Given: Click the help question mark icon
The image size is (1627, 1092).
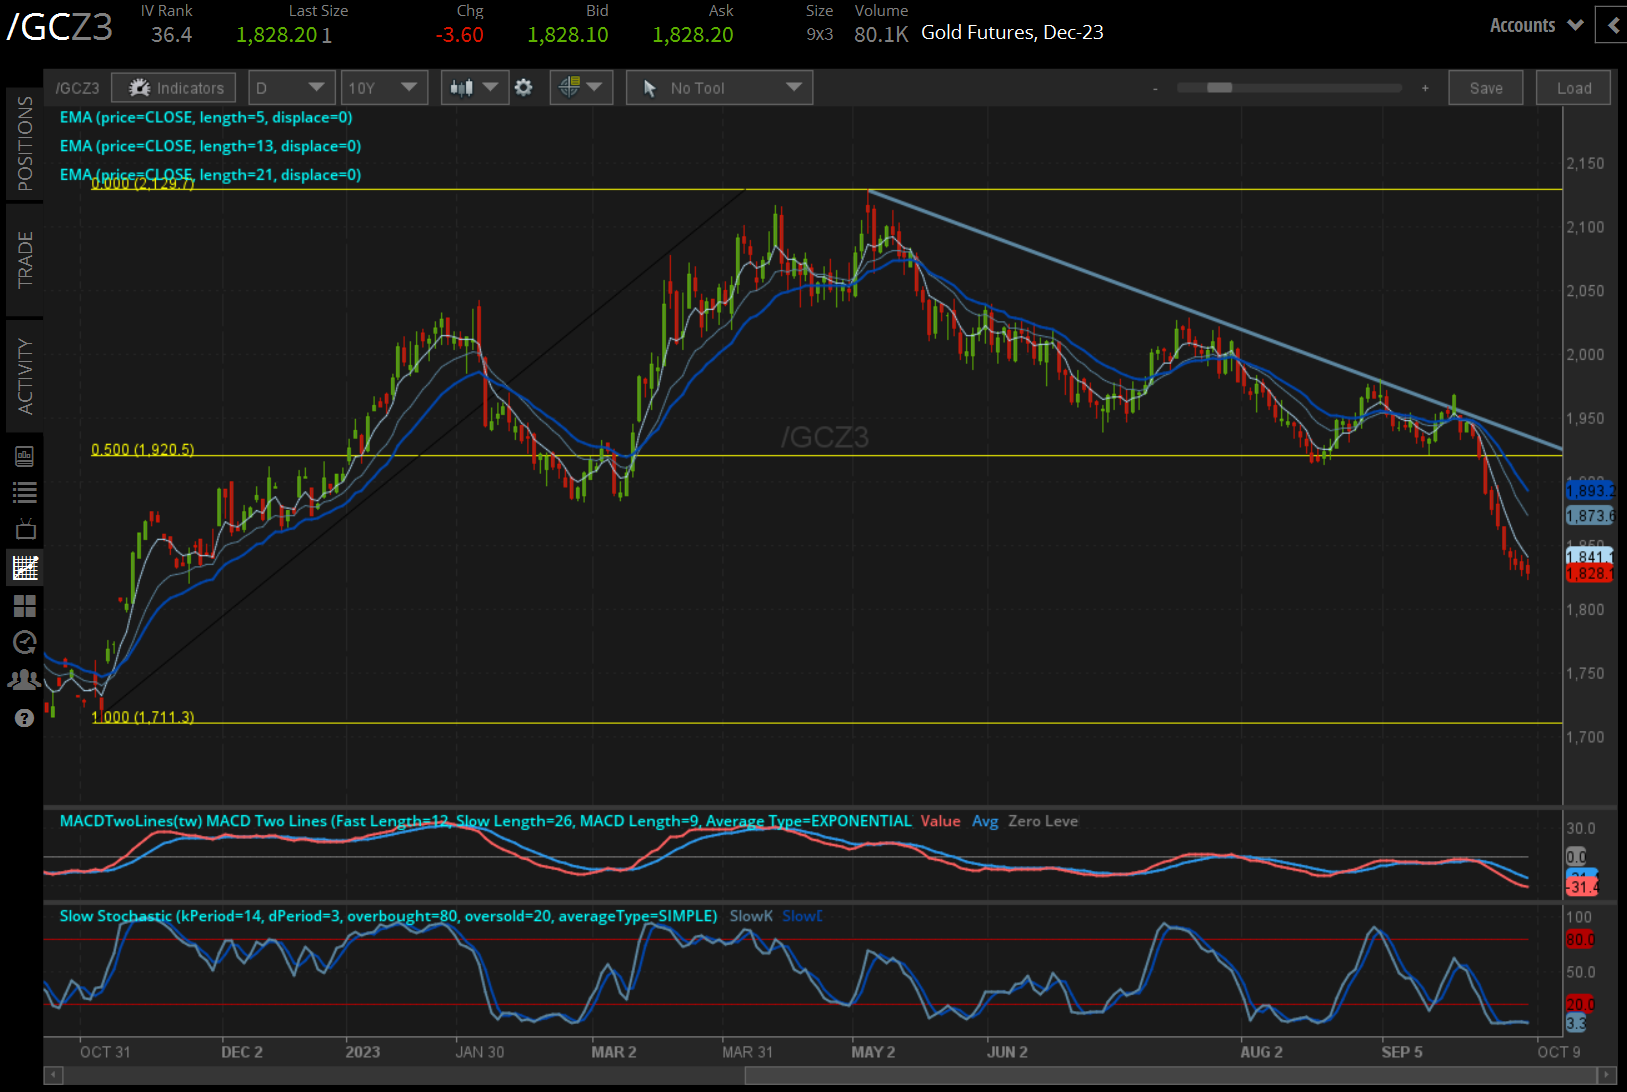Looking at the screenshot, I should coord(24,718).
